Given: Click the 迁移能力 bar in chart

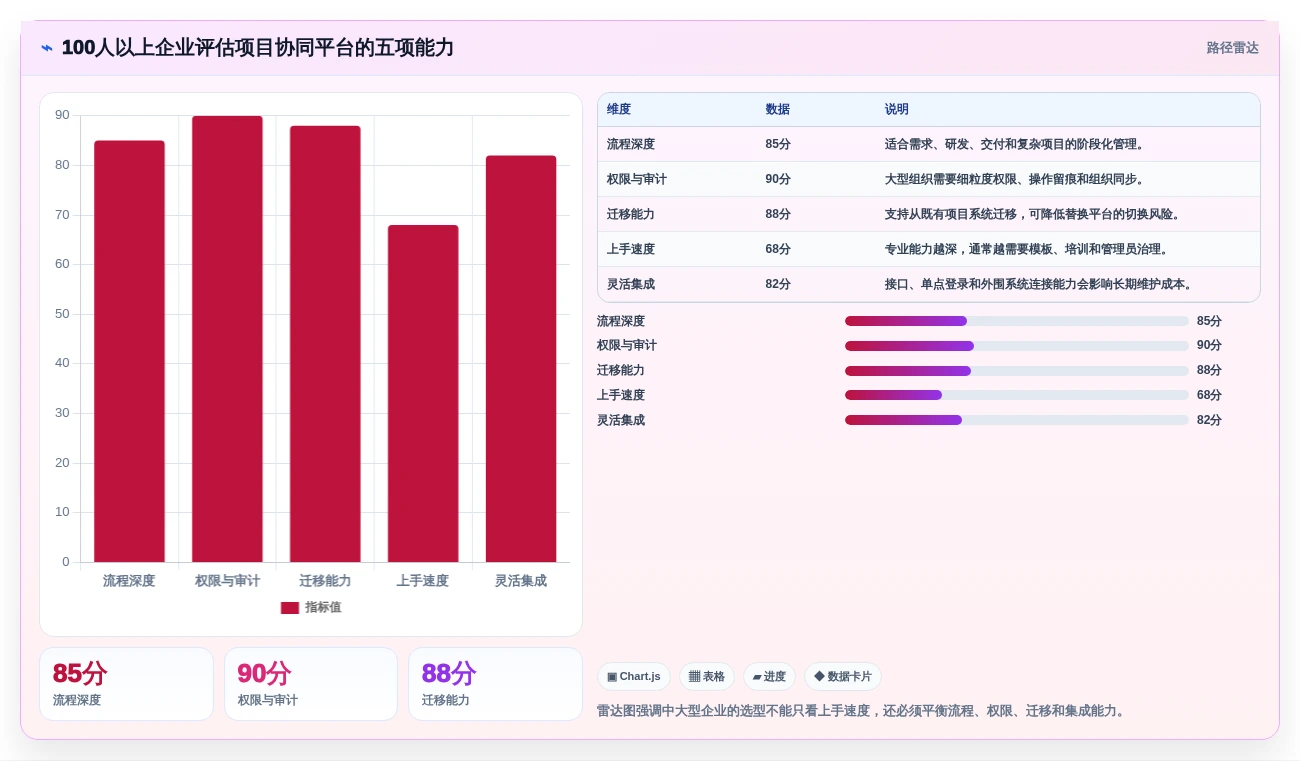Looking at the screenshot, I should click(325, 344).
